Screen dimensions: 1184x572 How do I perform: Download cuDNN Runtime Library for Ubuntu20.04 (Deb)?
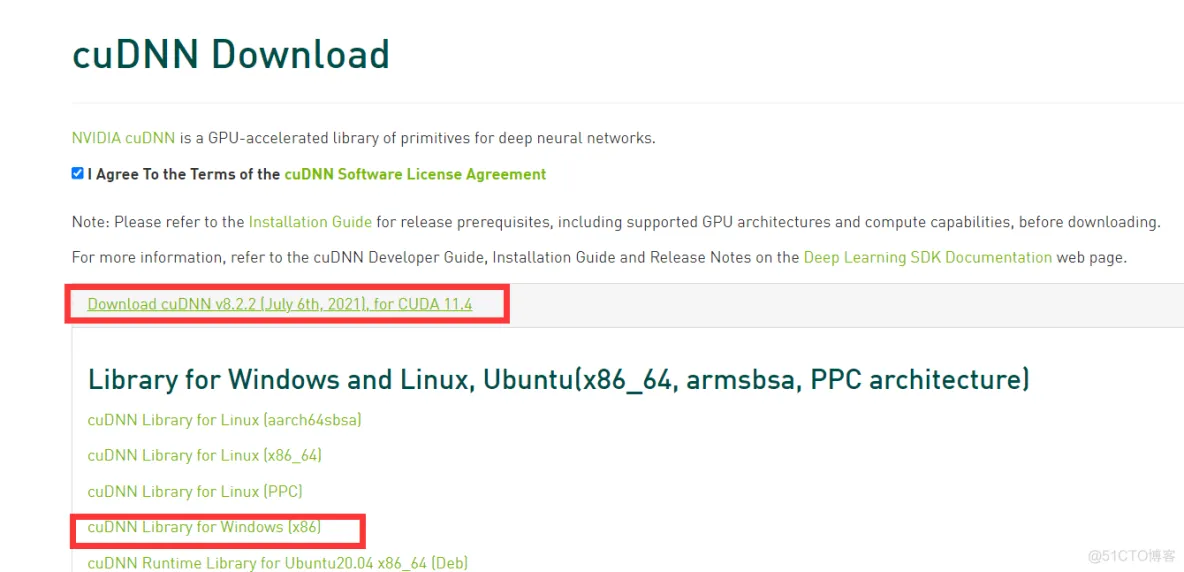(278, 563)
